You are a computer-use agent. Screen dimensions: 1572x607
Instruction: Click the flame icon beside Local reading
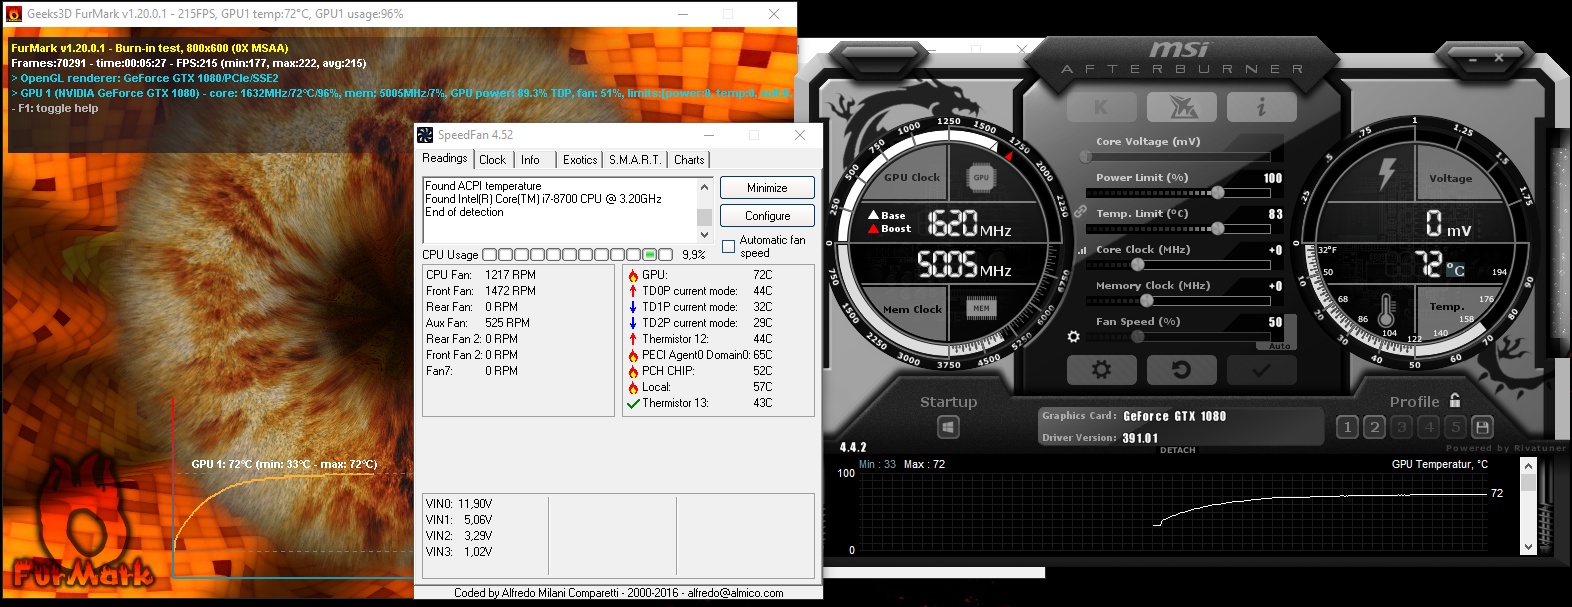click(633, 387)
